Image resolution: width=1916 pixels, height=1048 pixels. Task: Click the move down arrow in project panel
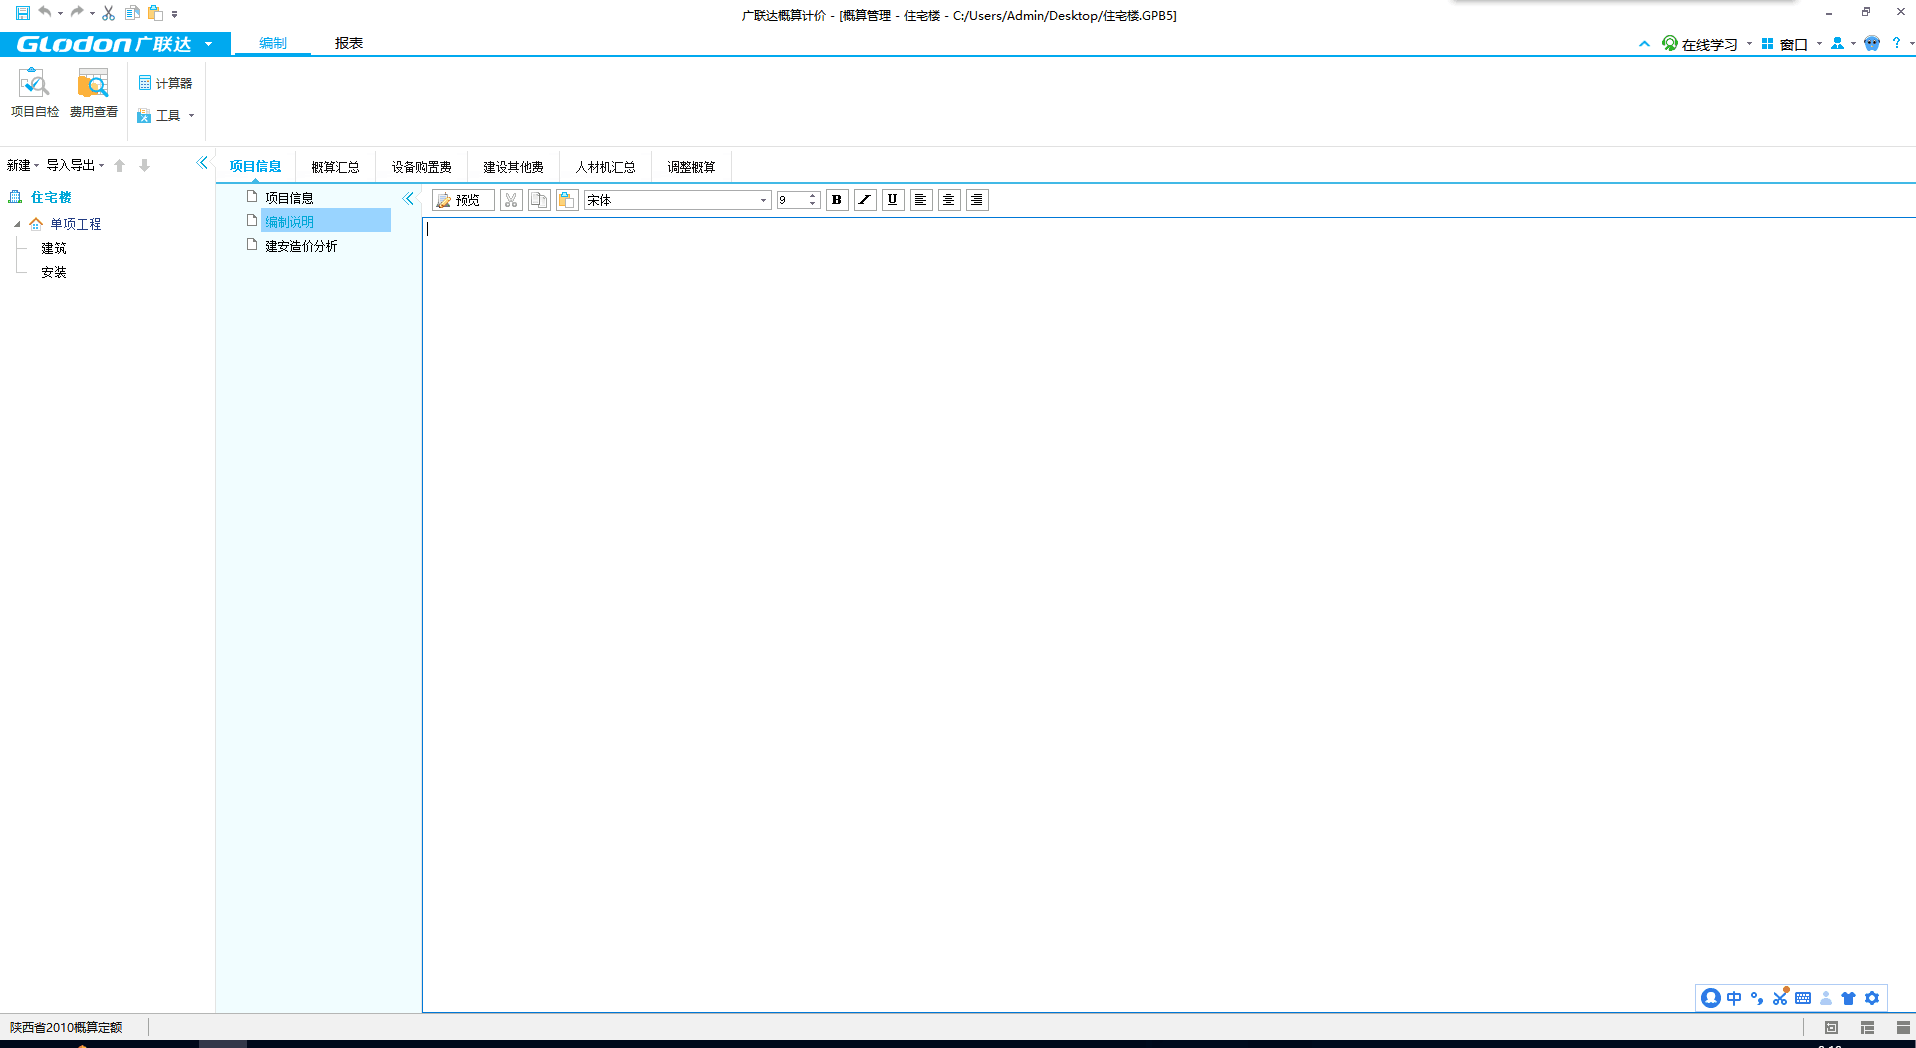pyautogui.click(x=144, y=165)
